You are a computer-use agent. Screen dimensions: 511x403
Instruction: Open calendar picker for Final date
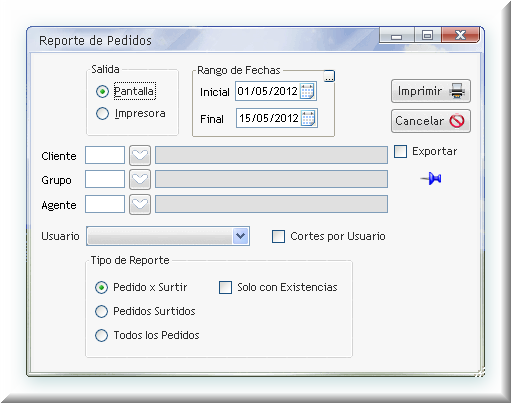tap(308, 118)
